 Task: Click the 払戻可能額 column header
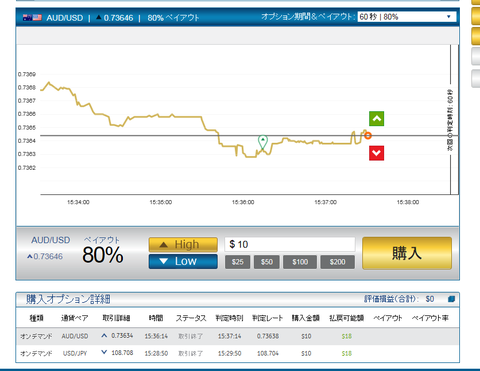pos(346,318)
